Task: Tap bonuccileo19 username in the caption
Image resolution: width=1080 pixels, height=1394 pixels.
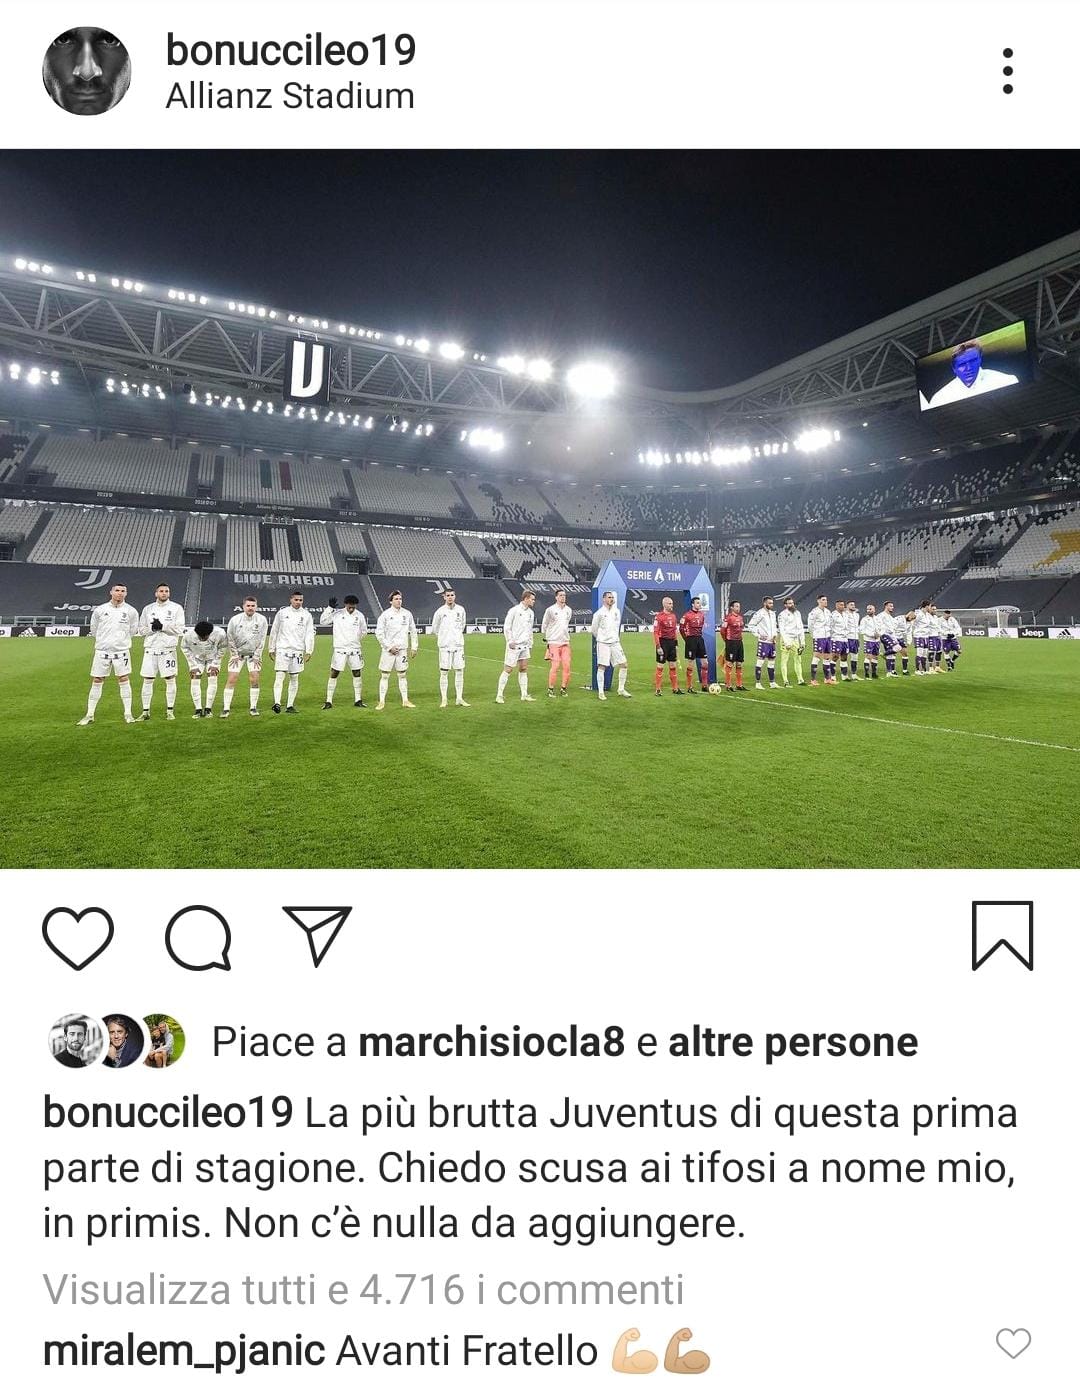Action: 168,1112
